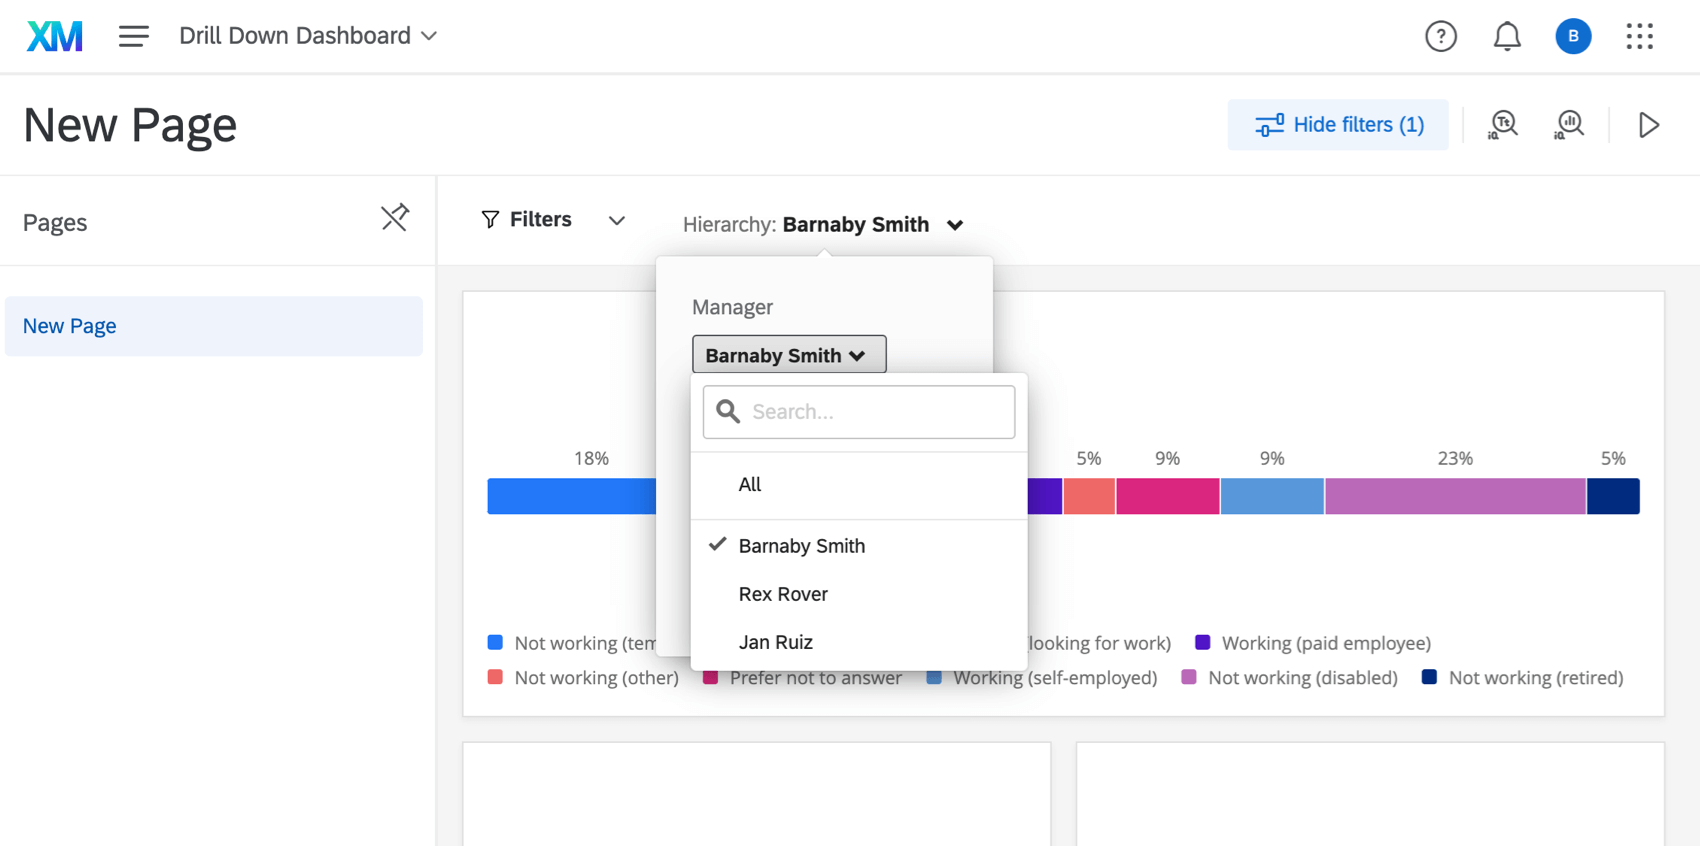Expand the Filters chevron

pos(617,220)
